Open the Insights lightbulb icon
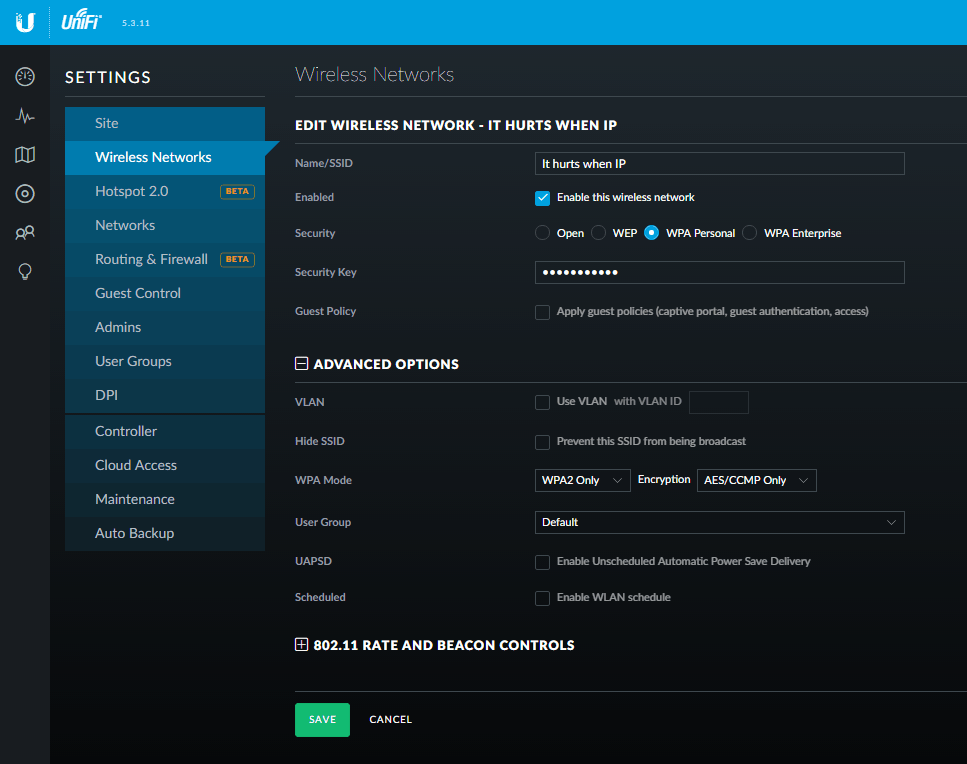 coord(25,272)
